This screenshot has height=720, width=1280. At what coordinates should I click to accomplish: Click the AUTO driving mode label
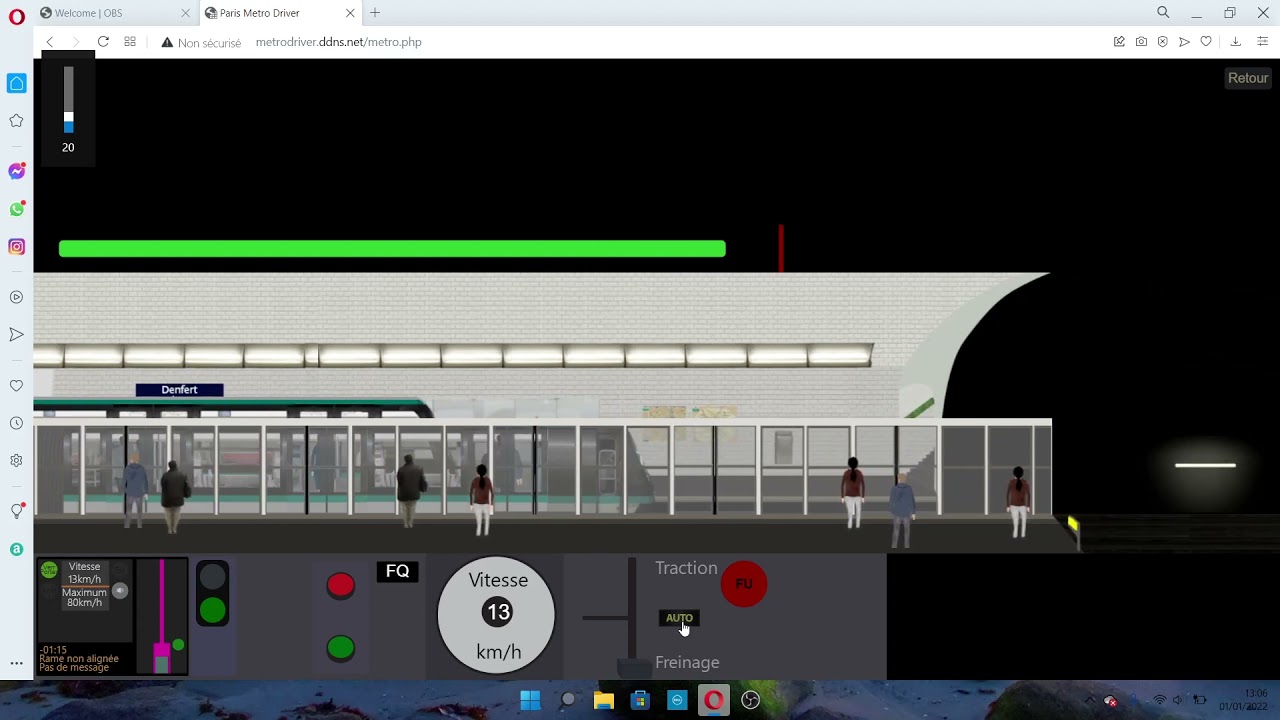[x=679, y=618]
